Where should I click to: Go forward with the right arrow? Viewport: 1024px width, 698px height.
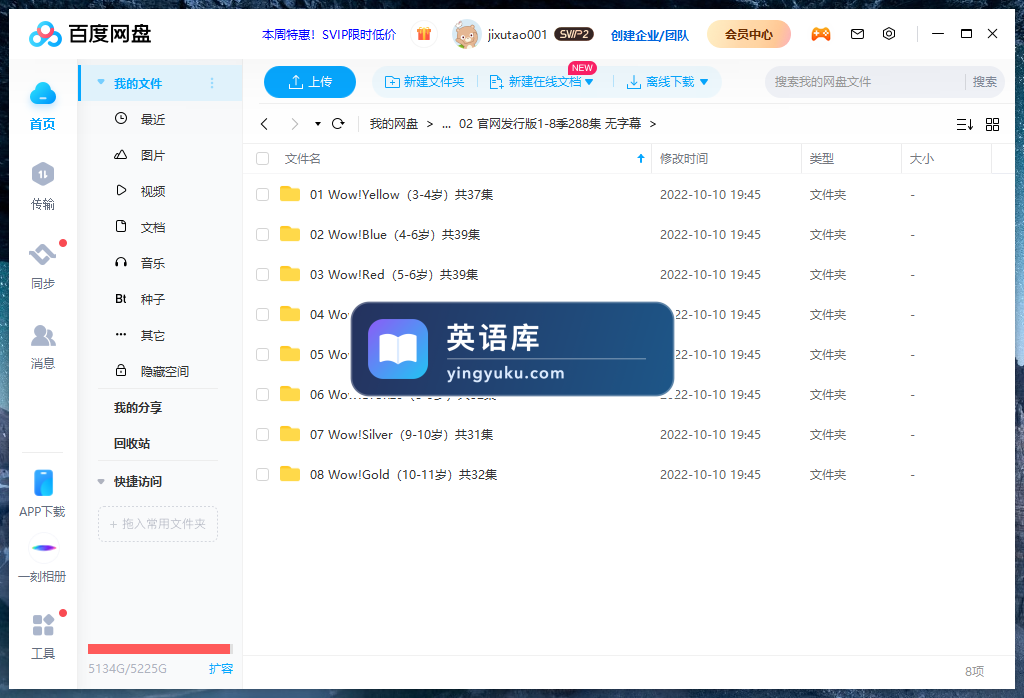click(295, 123)
